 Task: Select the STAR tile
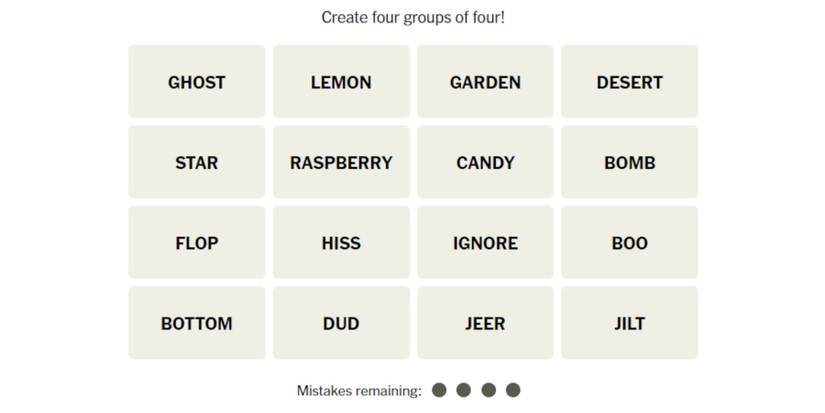(196, 162)
